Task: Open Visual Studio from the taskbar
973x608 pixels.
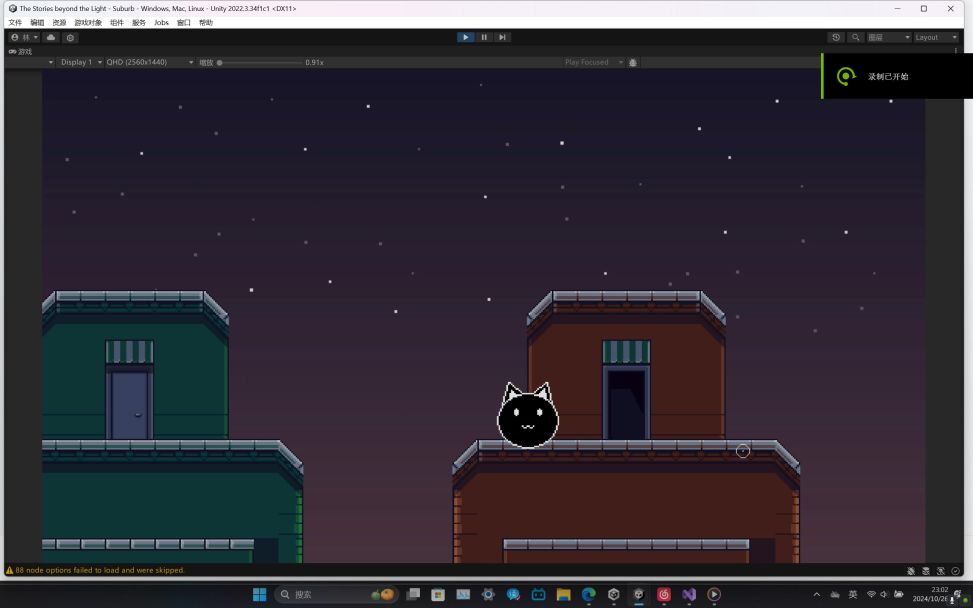Action: coord(689,594)
